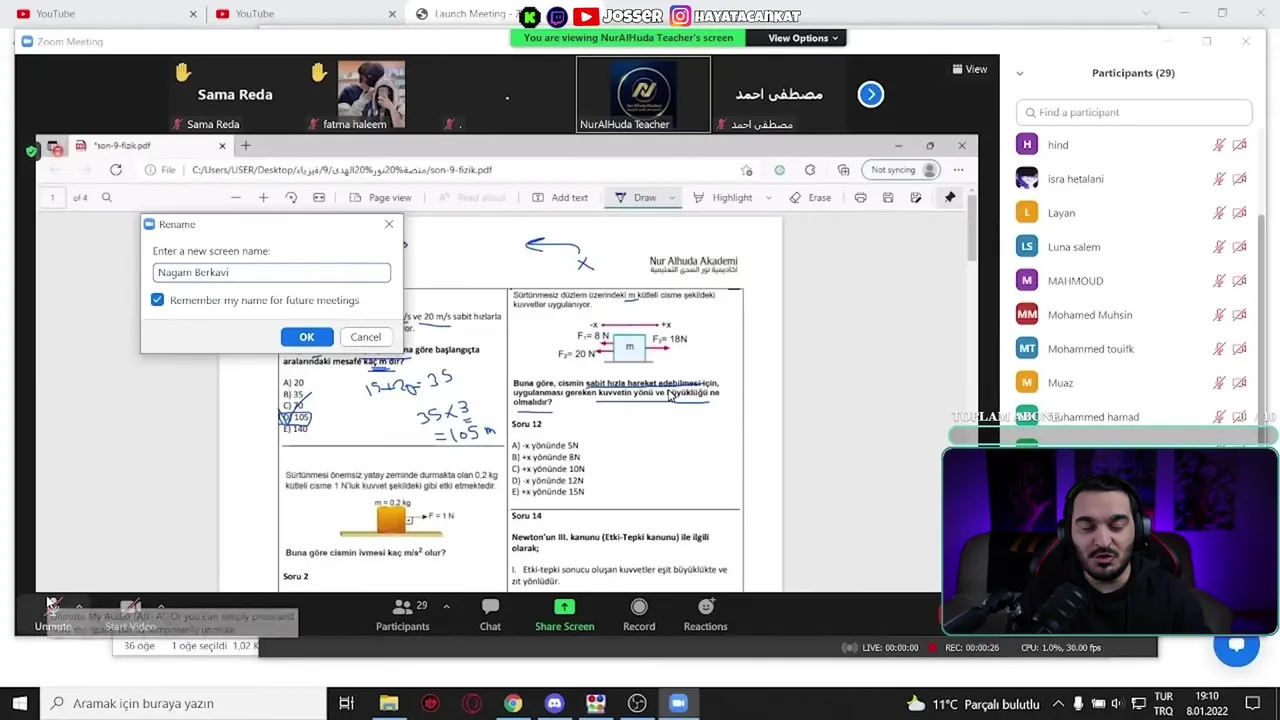1280x720 pixels.
Task: Expand the Highlight color options arrow
Action: coord(769,198)
